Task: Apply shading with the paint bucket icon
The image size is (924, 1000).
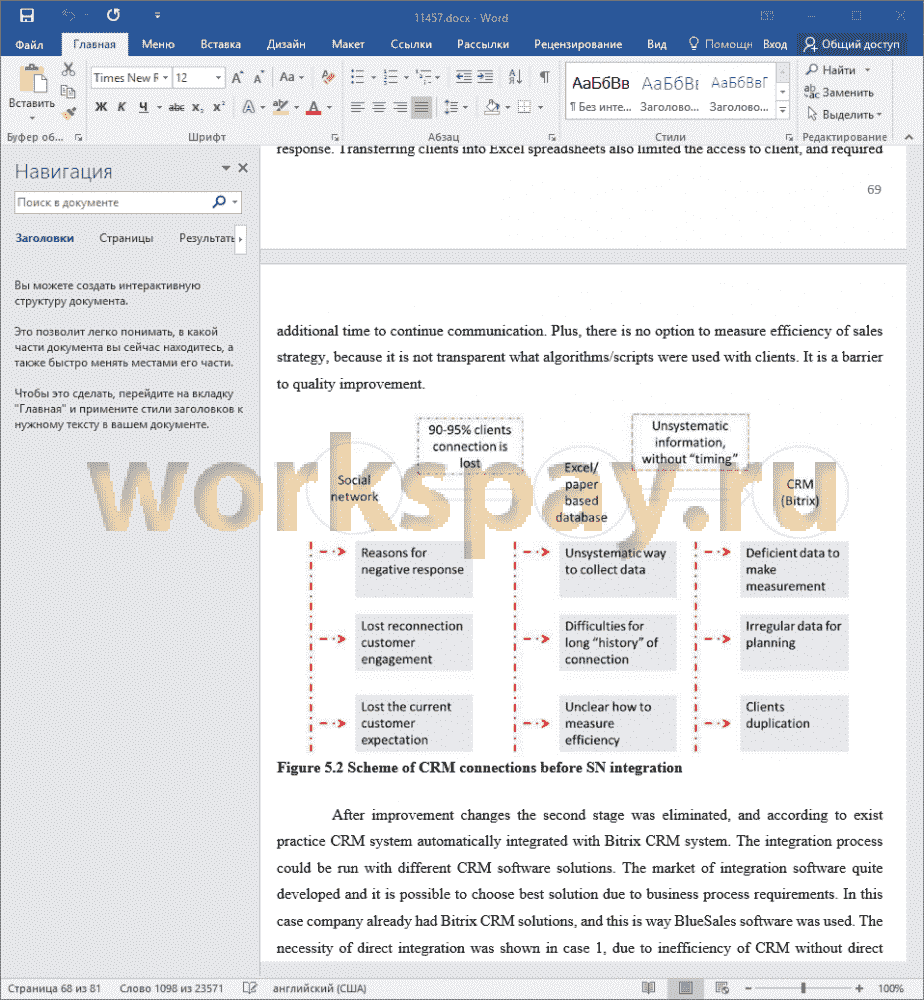Action: tap(492, 107)
